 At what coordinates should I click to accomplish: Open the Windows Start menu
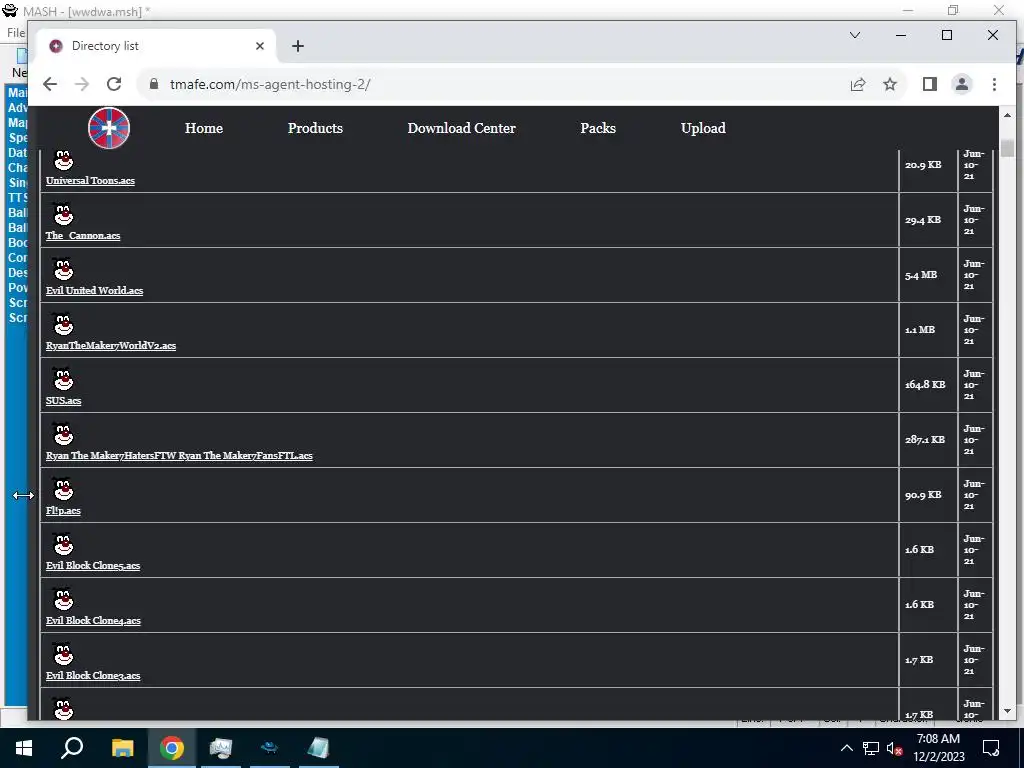(24, 748)
